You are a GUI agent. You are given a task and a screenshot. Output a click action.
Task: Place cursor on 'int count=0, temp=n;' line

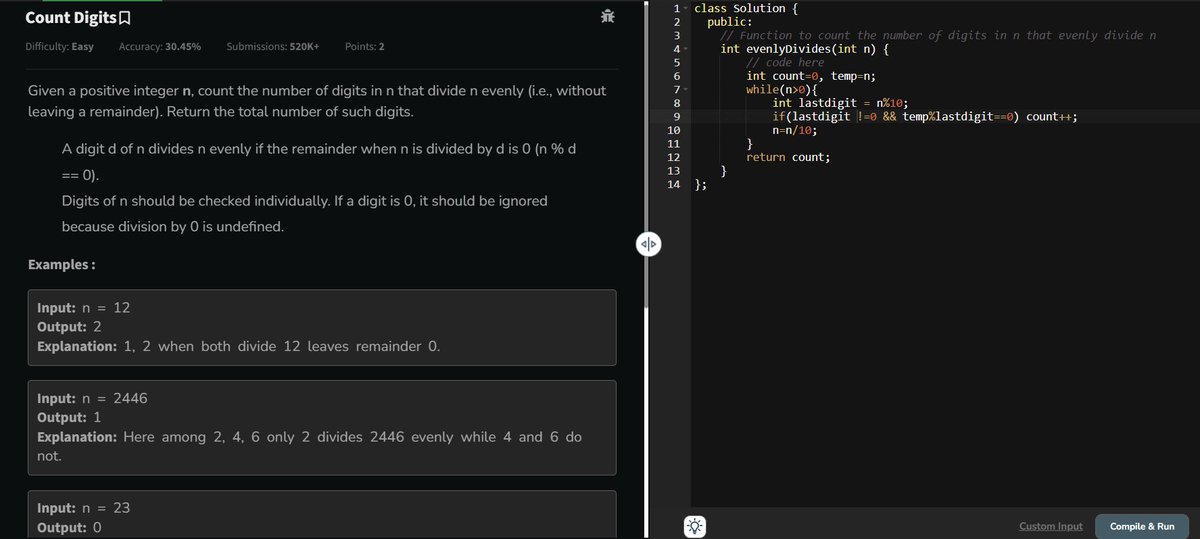coord(811,76)
